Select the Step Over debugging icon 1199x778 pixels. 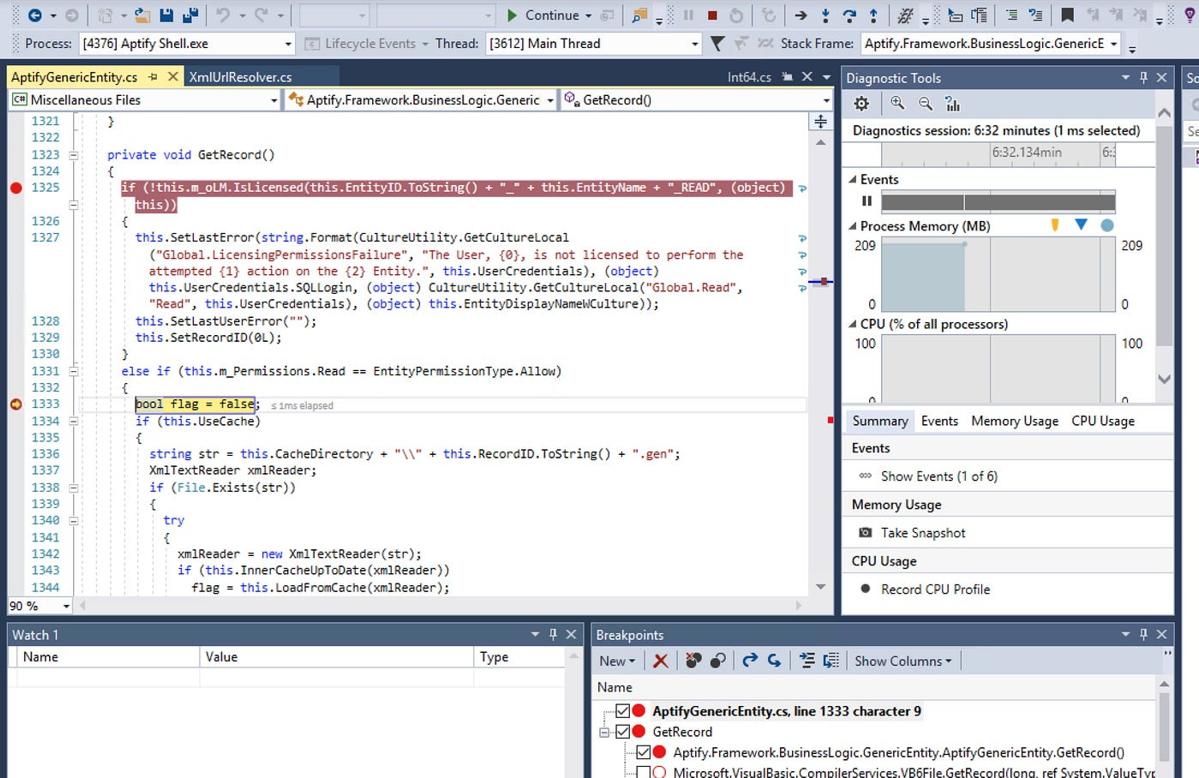(x=851, y=15)
